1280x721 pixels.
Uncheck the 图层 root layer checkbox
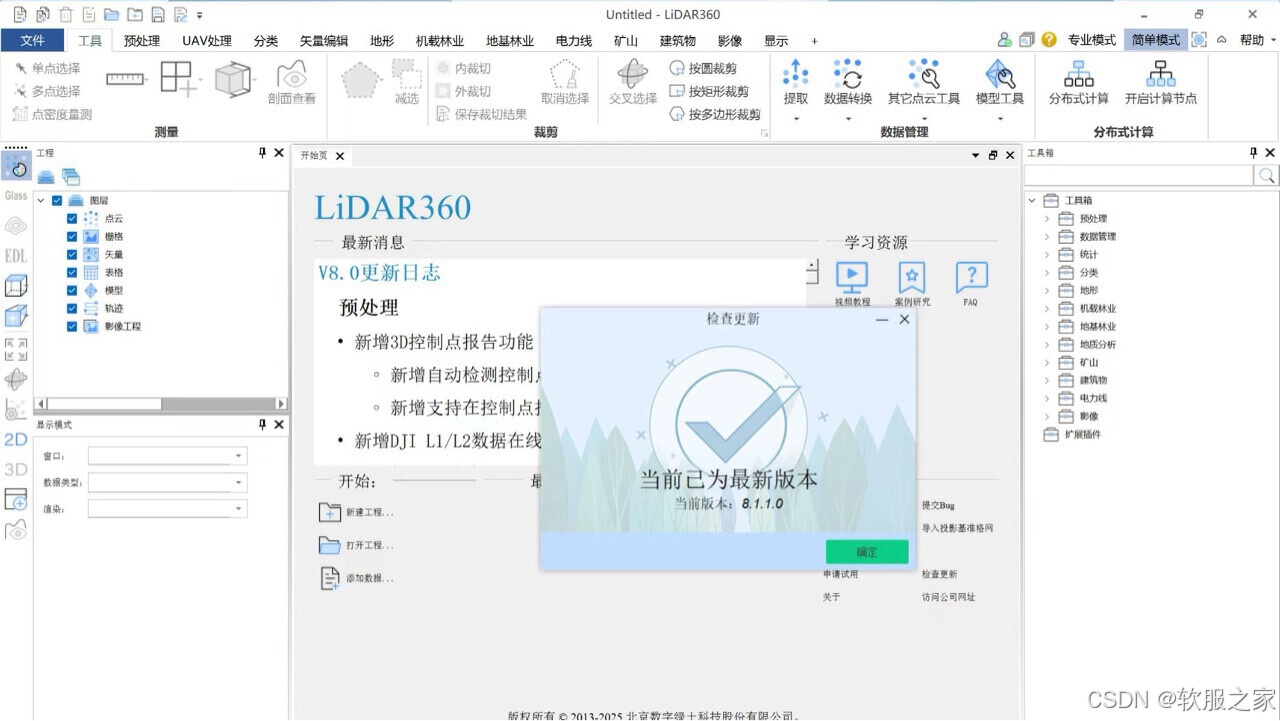(57, 200)
